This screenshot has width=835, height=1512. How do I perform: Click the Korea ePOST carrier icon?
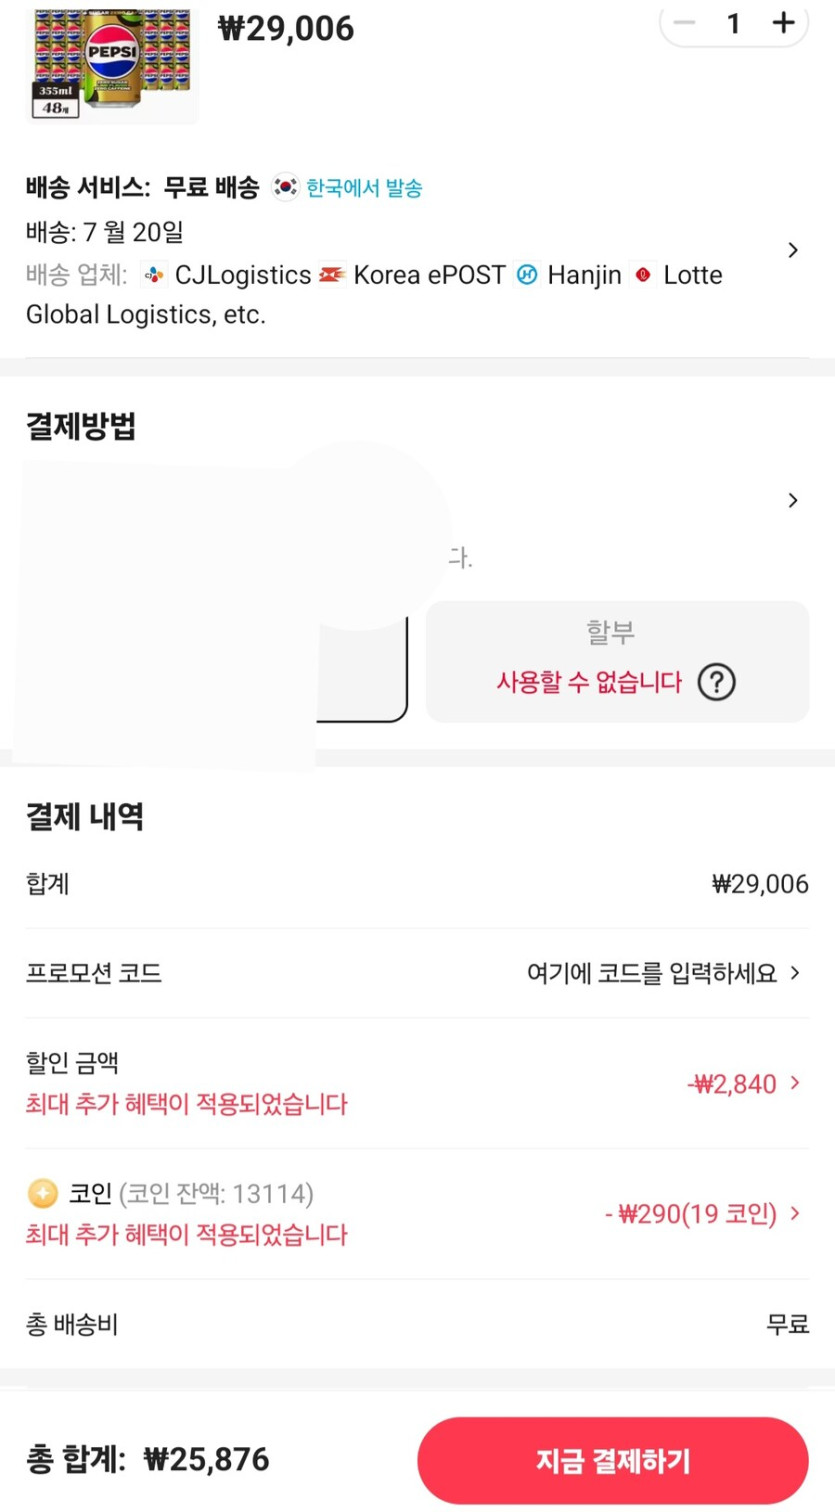coord(332,275)
